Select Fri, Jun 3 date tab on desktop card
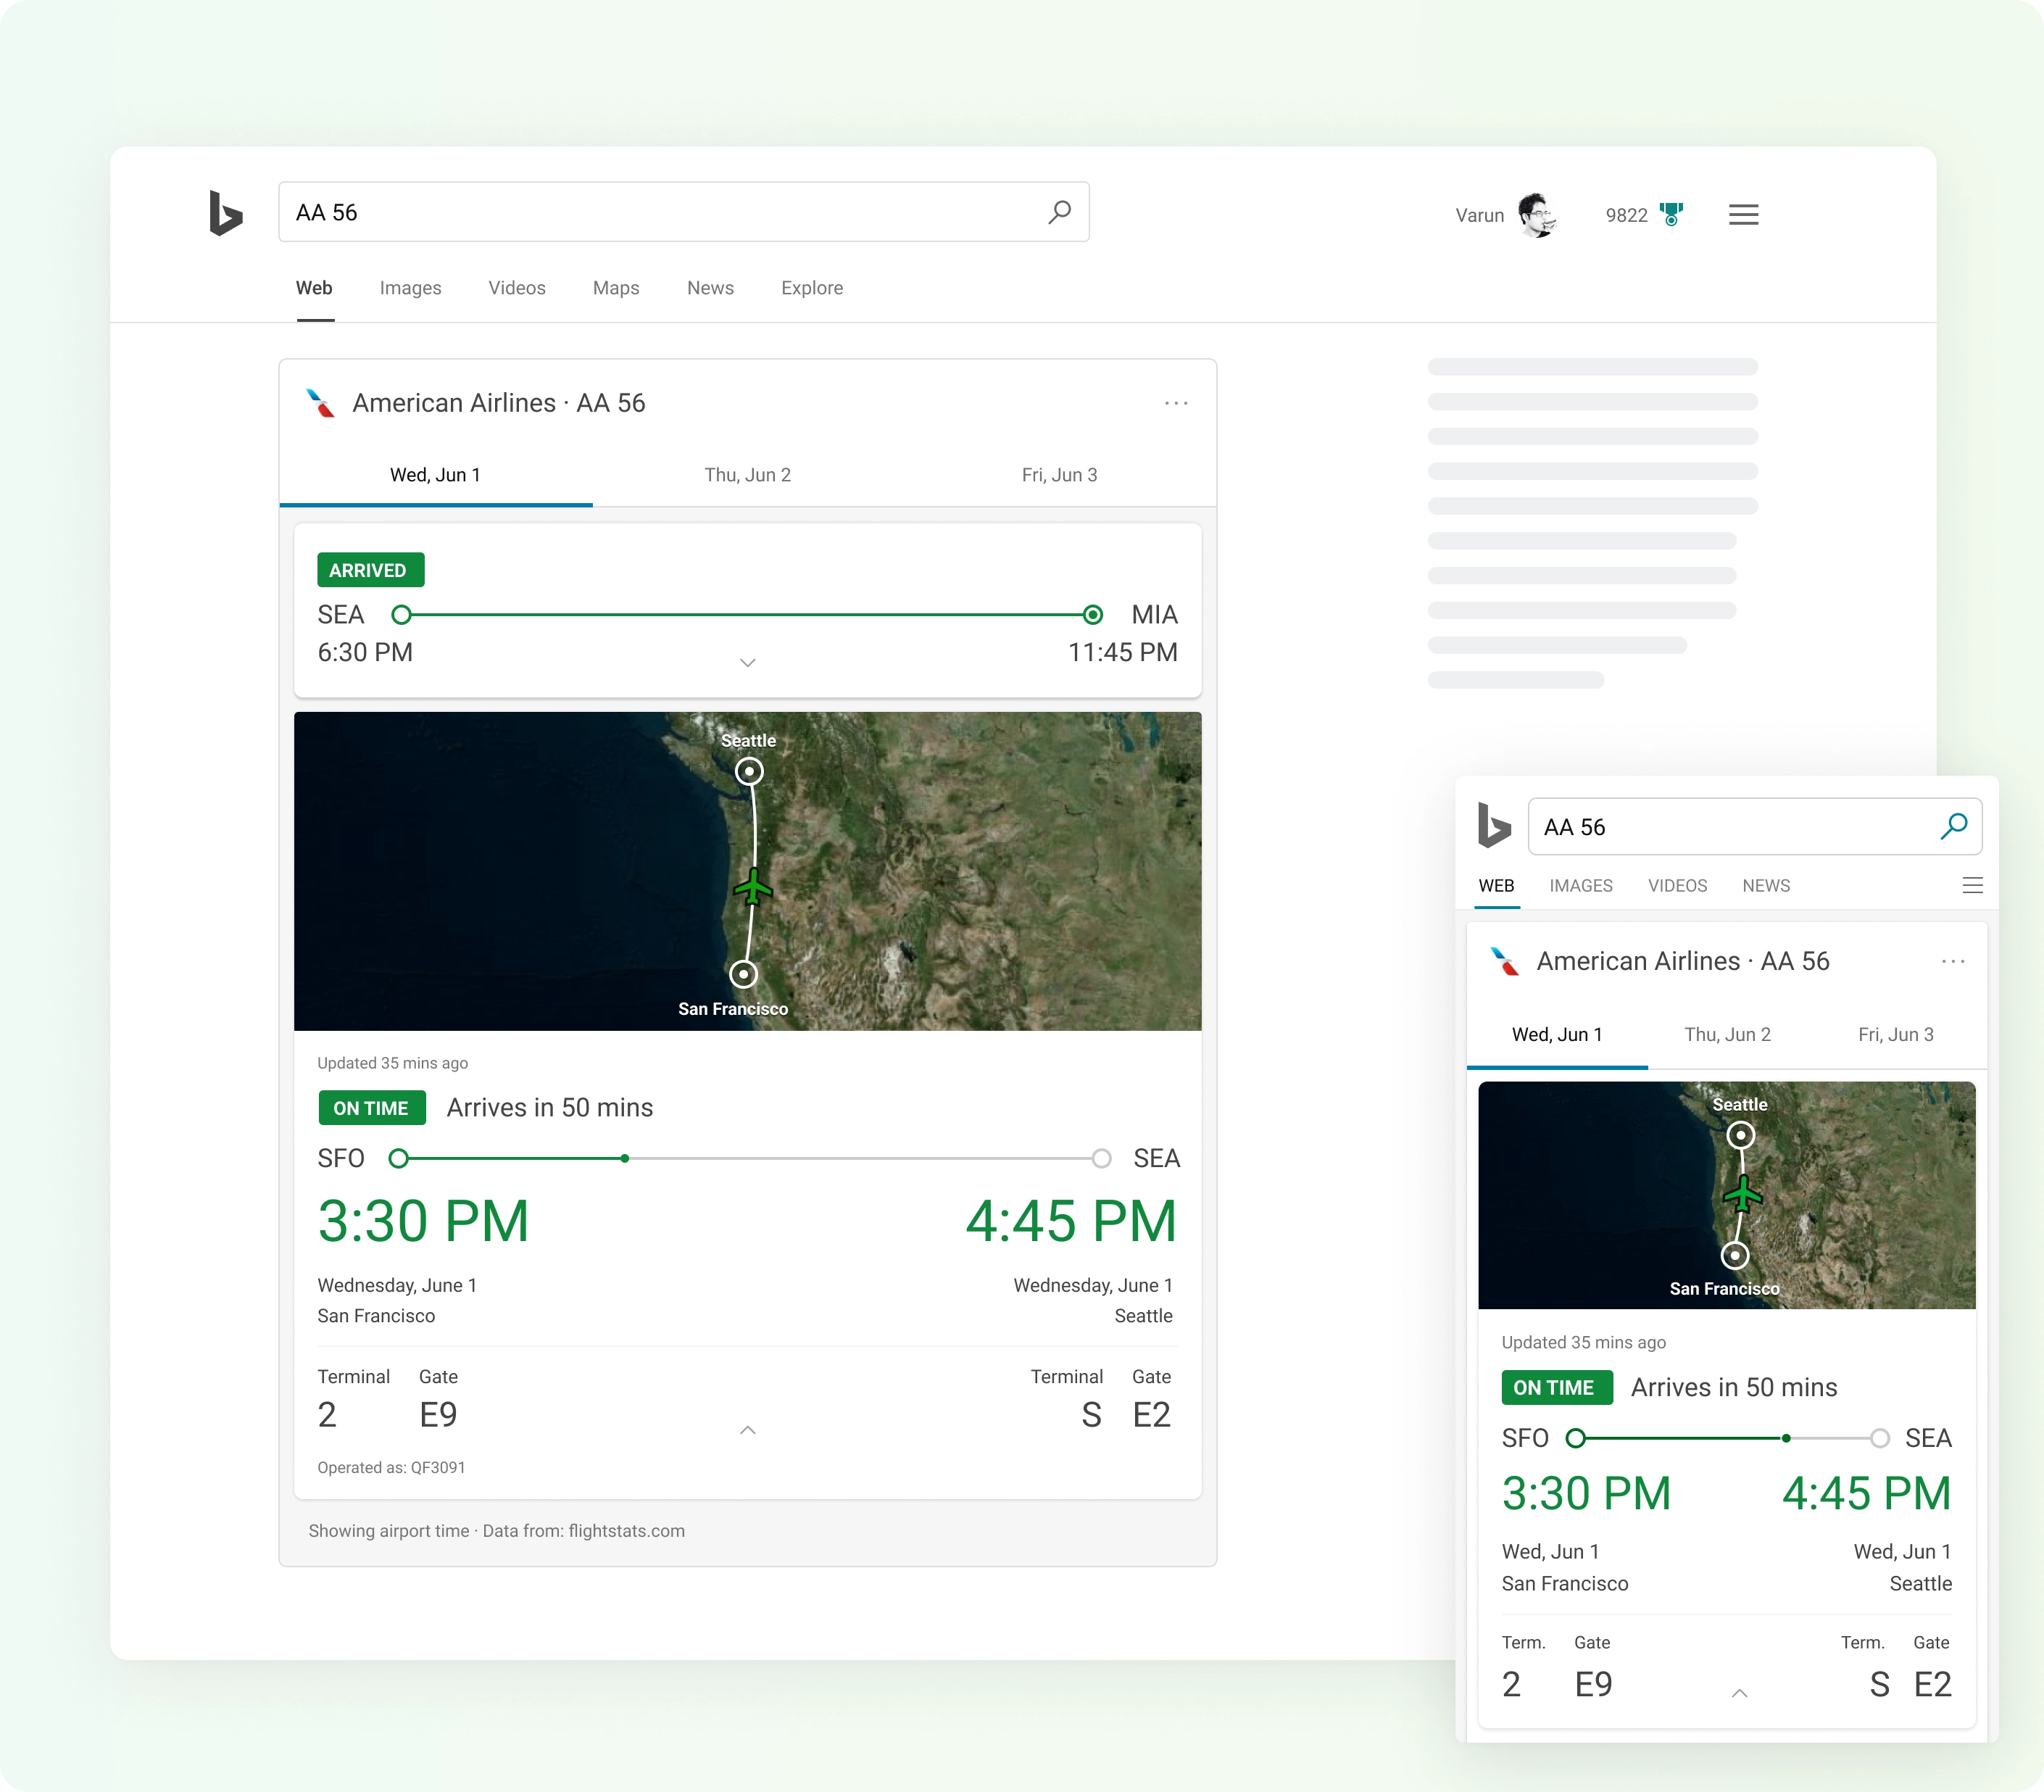2044x1792 pixels. click(1060, 475)
